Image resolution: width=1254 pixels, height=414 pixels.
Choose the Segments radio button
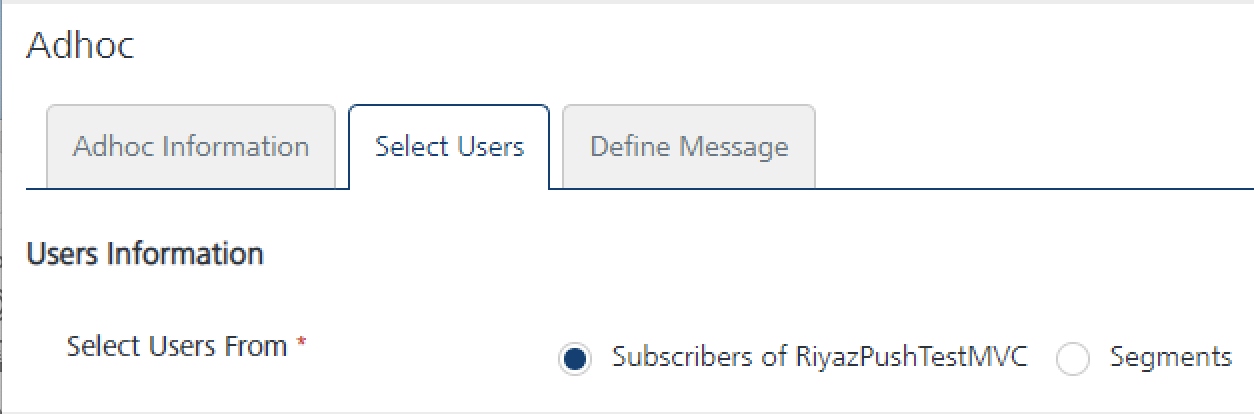point(1072,359)
